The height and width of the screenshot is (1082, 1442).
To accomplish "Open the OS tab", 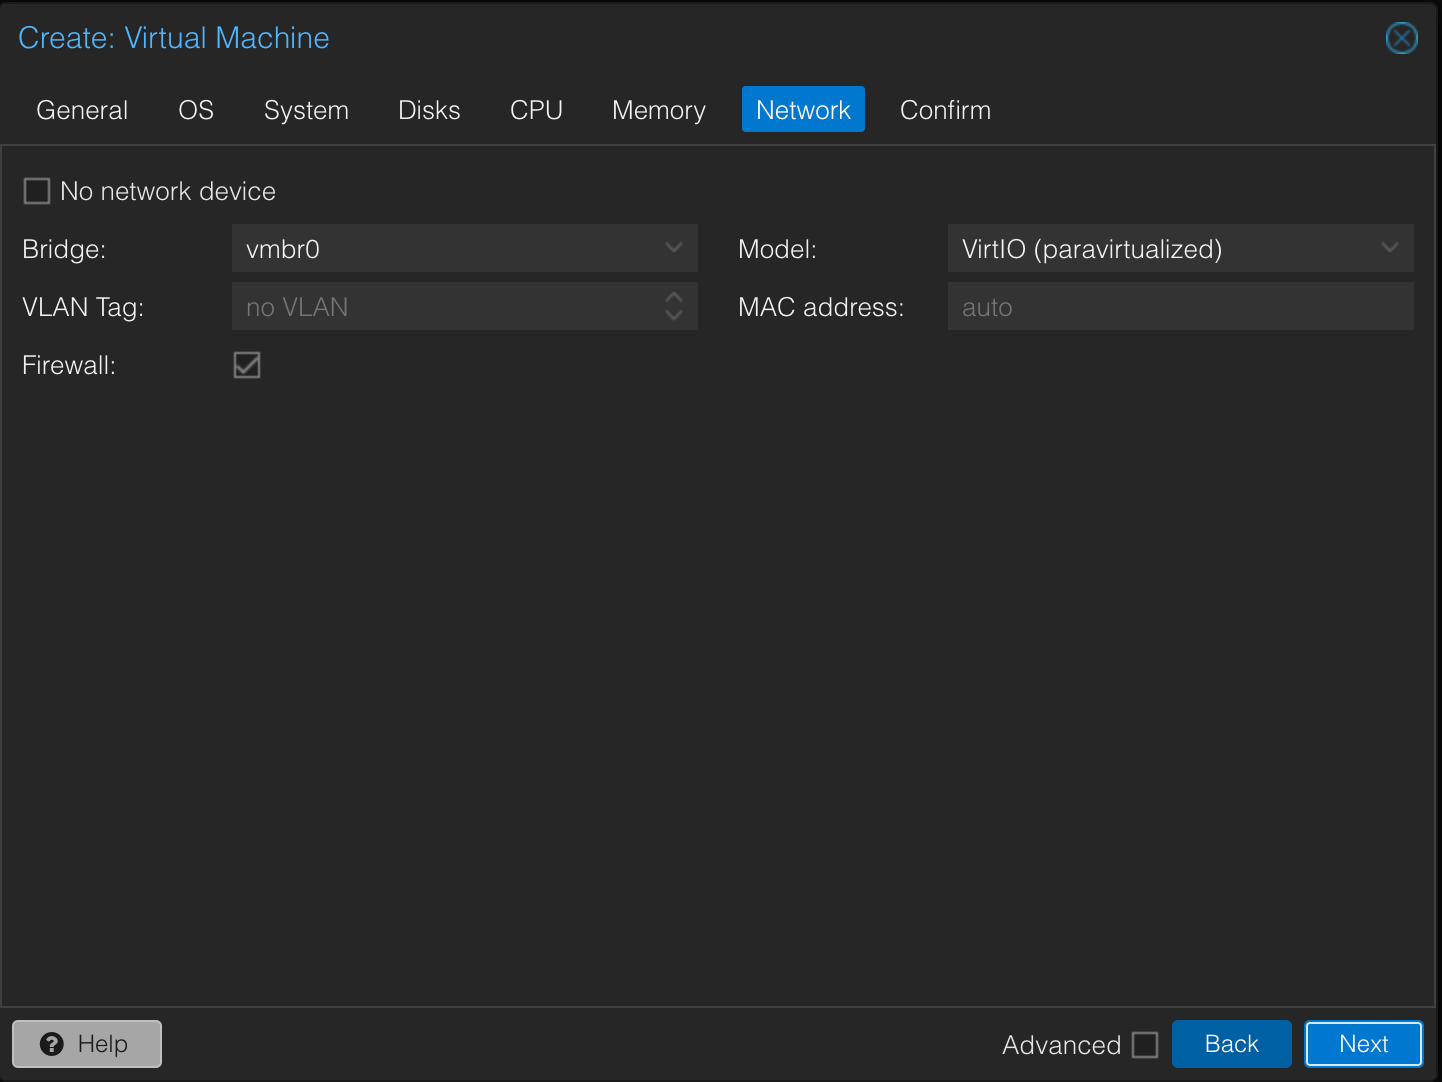I will (x=196, y=110).
